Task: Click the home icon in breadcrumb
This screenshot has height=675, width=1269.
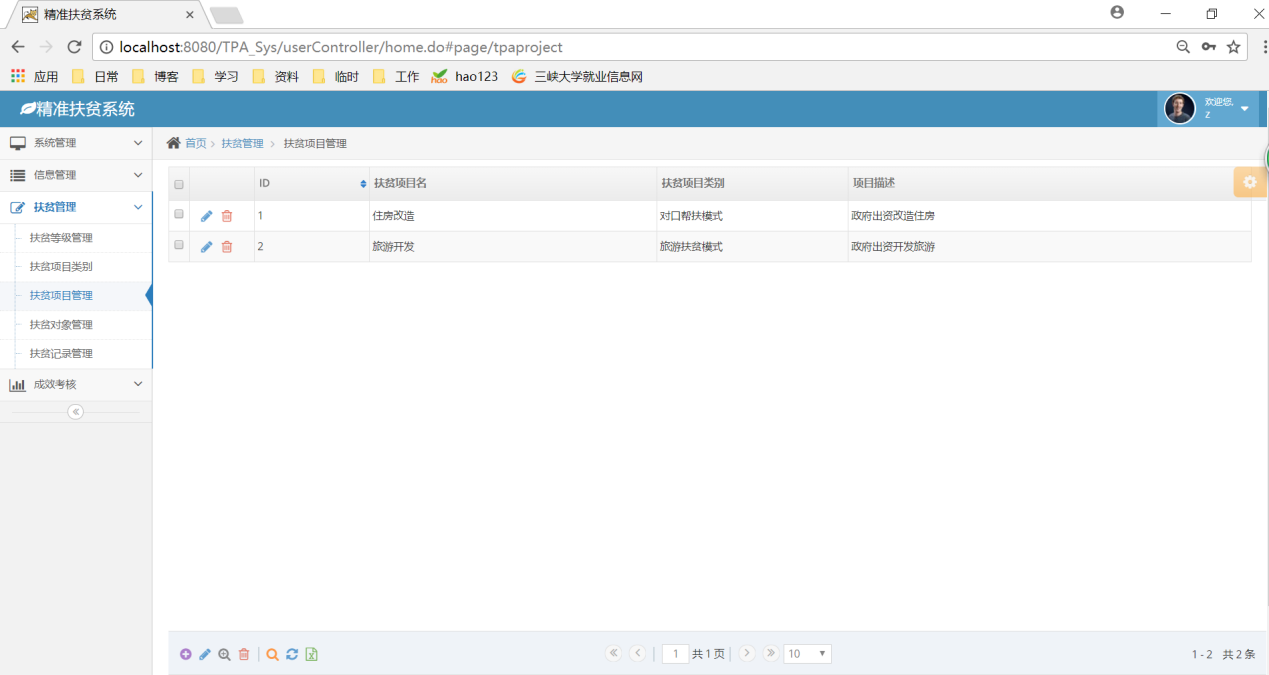Action: (173, 143)
